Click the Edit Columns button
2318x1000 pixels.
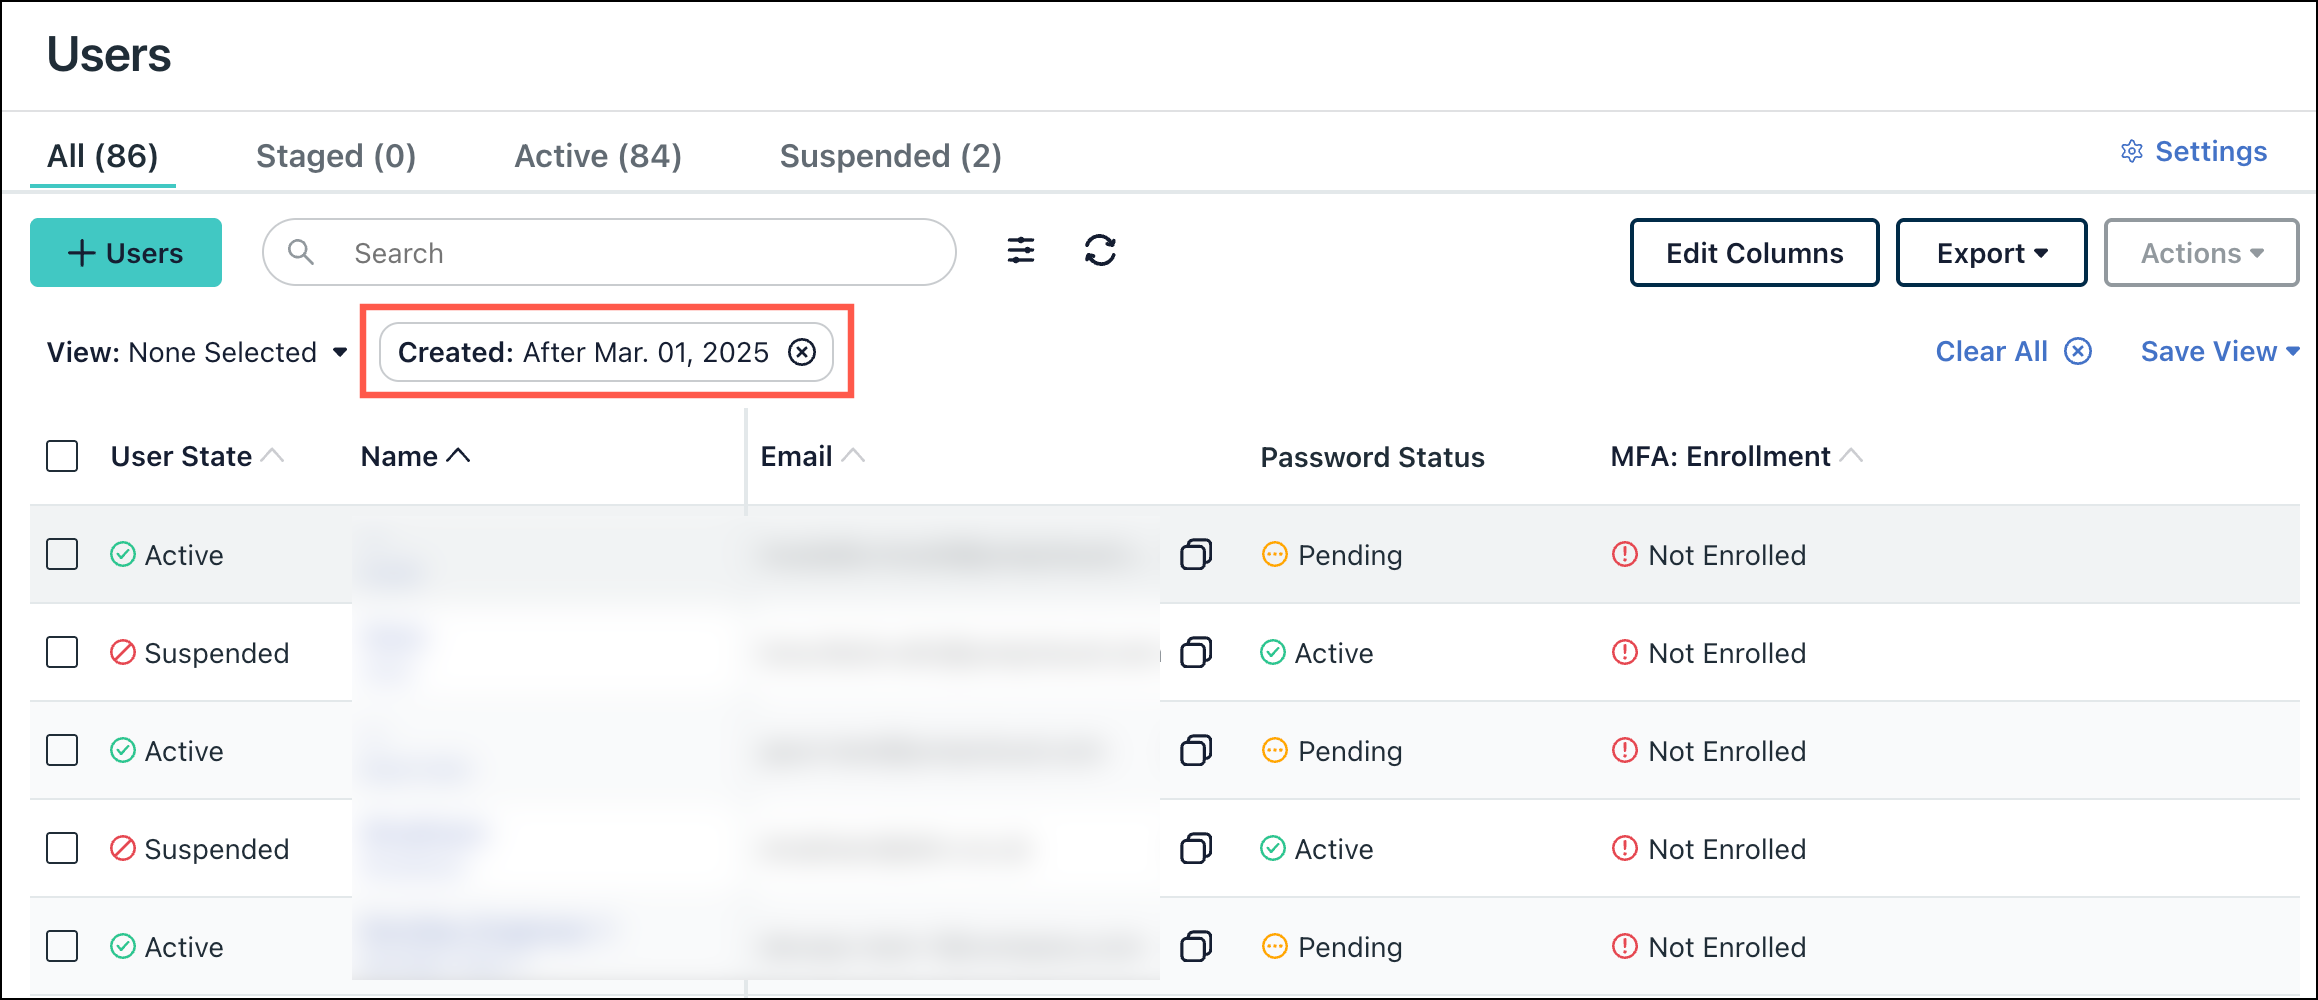(1754, 253)
